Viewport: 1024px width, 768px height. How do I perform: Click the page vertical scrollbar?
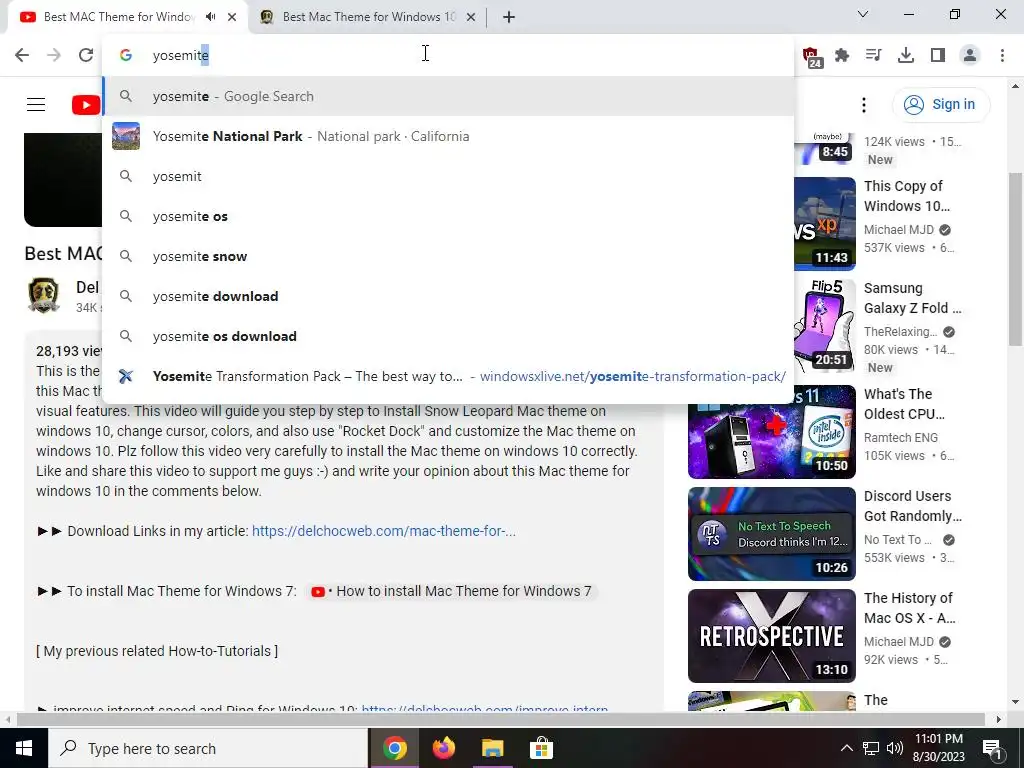tap(1015, 259)
